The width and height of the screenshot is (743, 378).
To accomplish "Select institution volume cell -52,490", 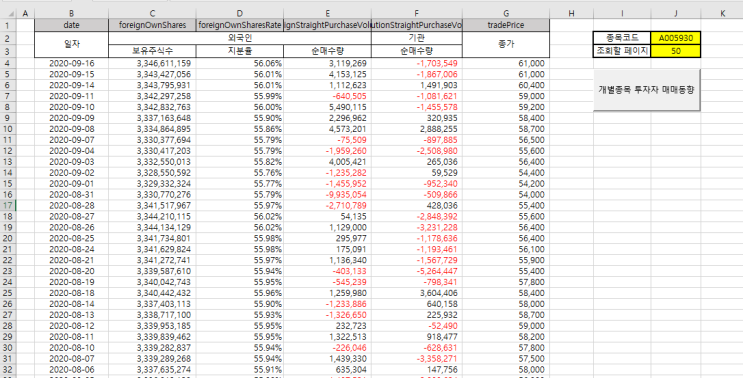I will tap(417, 326).
